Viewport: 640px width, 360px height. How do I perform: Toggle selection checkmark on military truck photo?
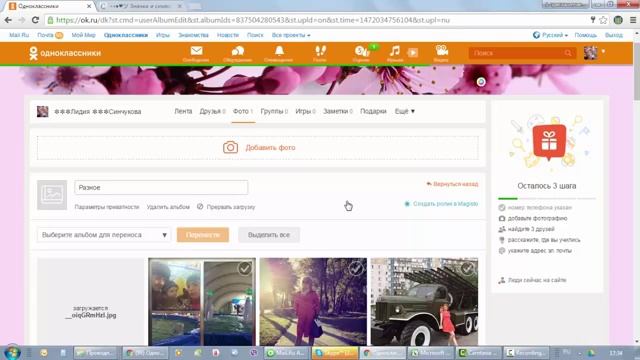point(467,269)
